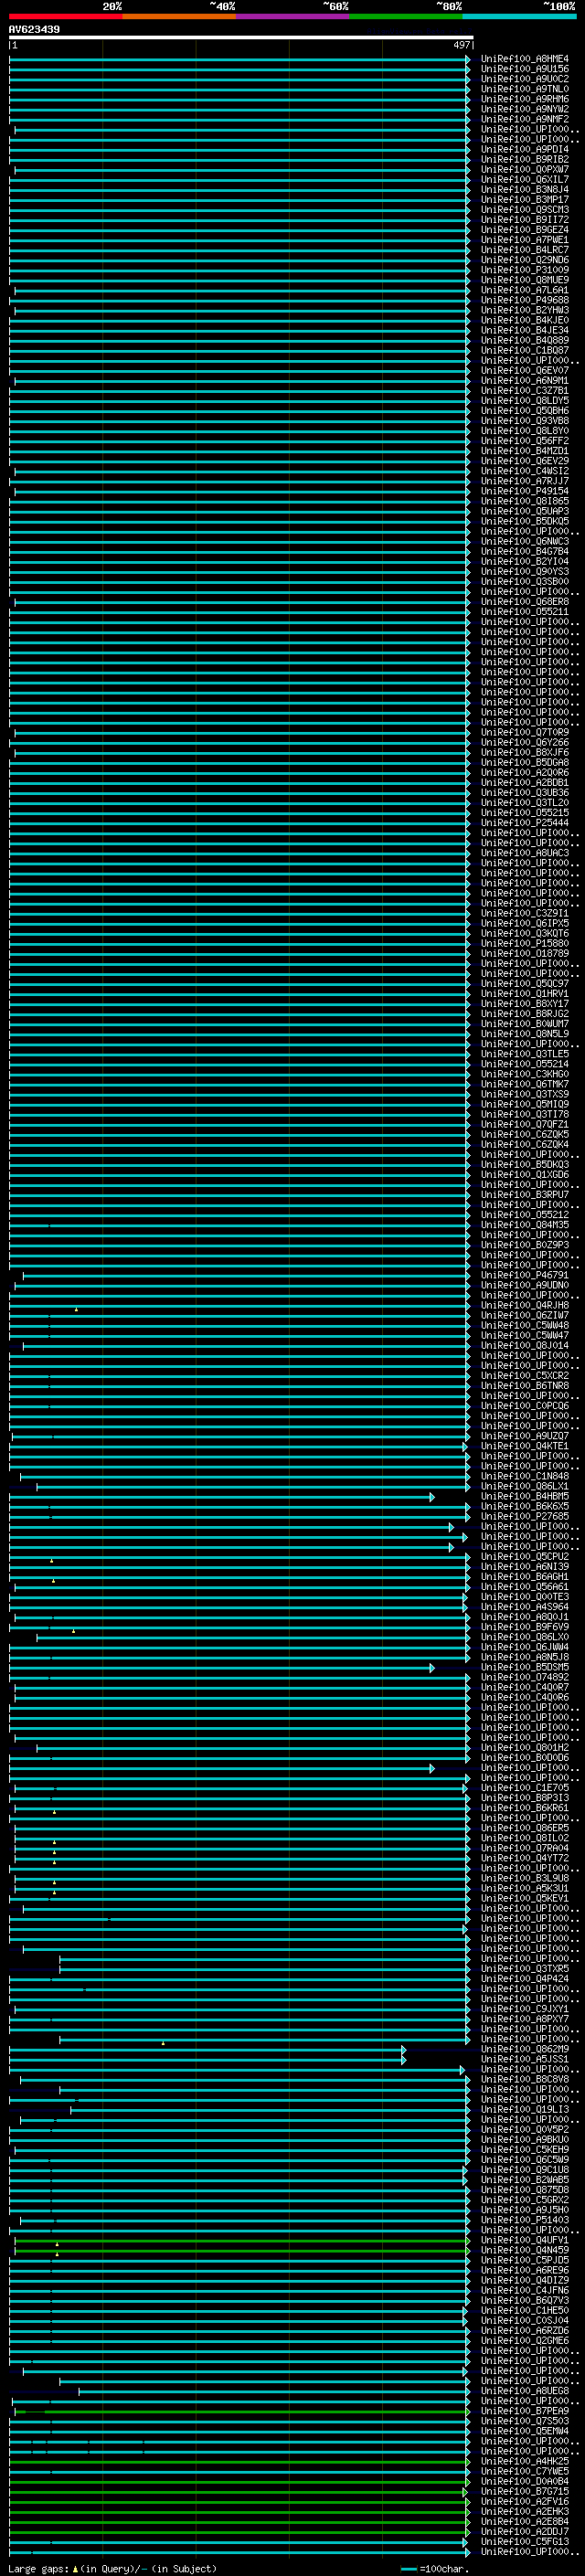Select label UniRef100_A6RE96

point(525,2270)
